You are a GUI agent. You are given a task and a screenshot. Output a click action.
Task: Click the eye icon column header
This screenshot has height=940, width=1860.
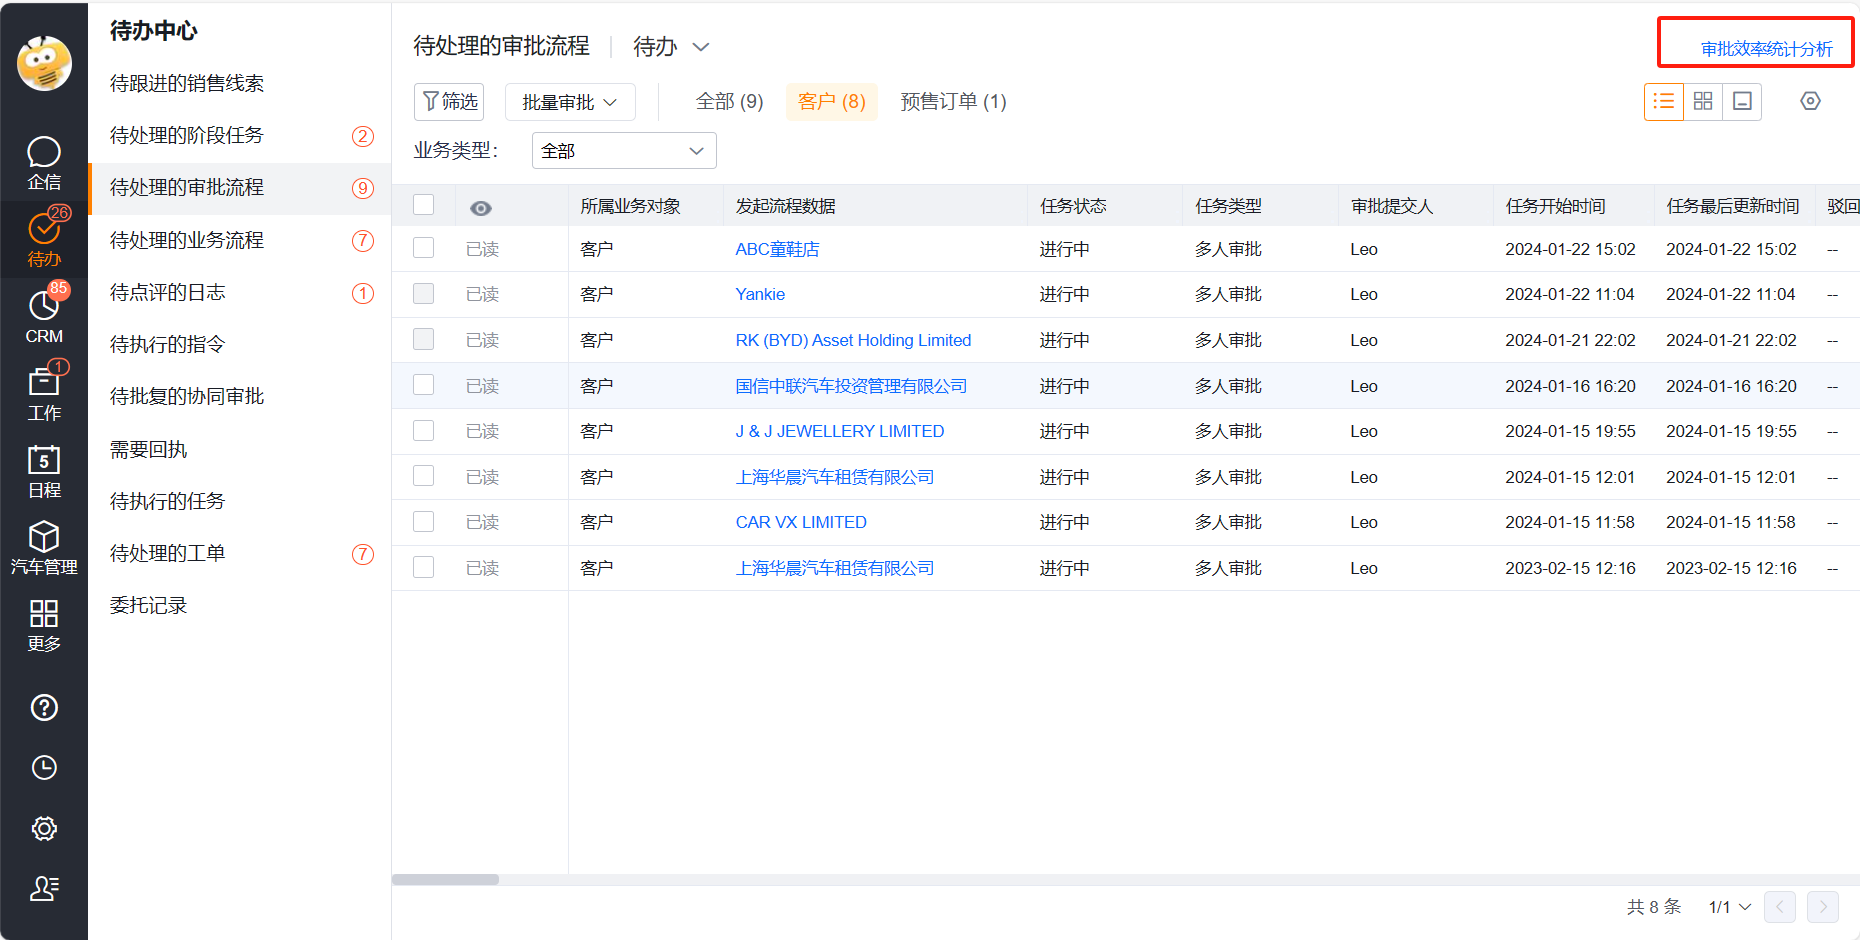481,207
